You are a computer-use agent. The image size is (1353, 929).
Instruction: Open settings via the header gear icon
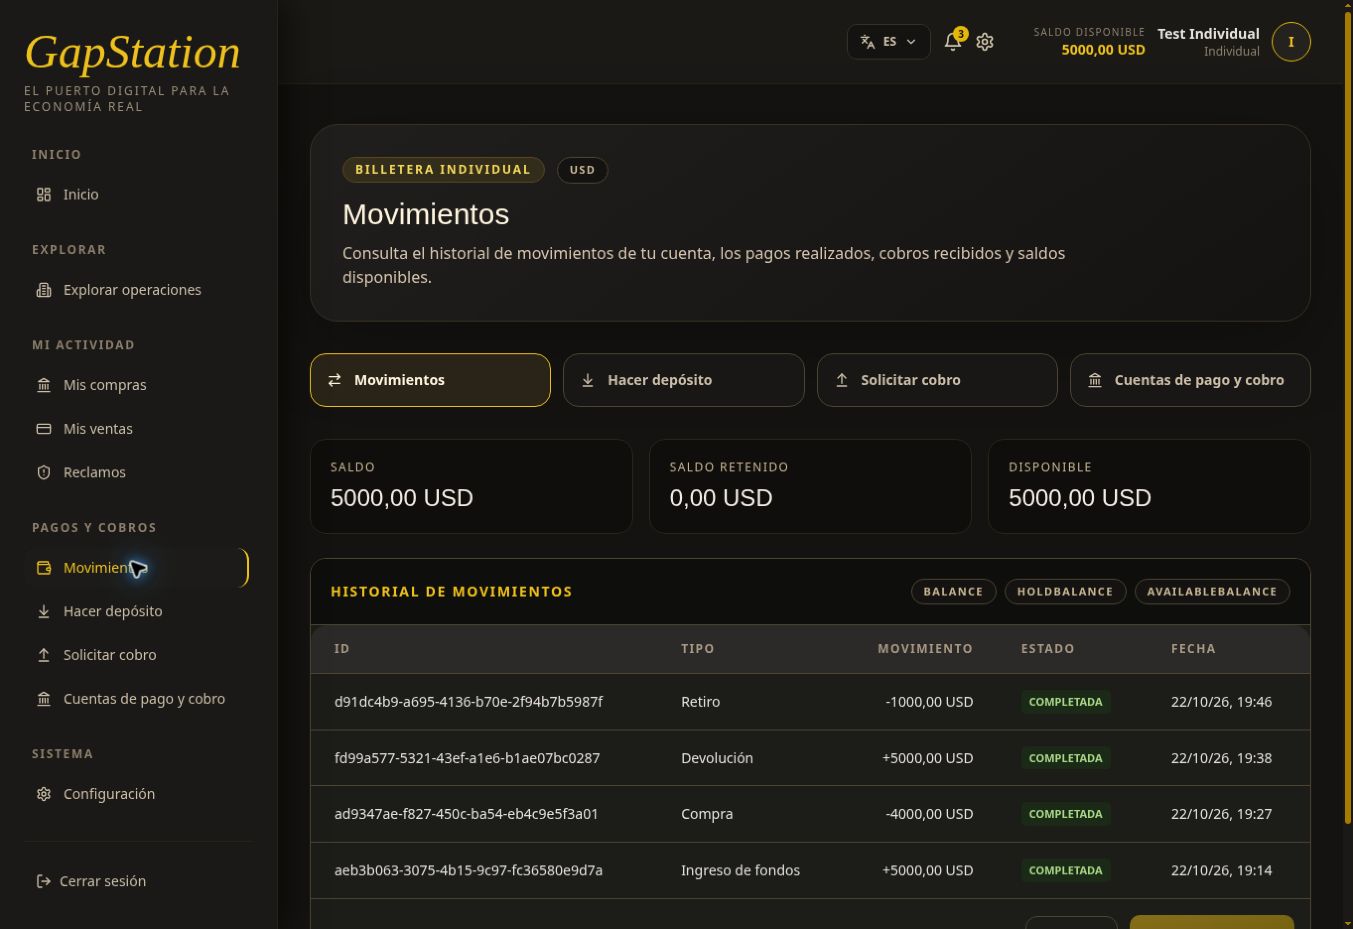coord(985,42)
